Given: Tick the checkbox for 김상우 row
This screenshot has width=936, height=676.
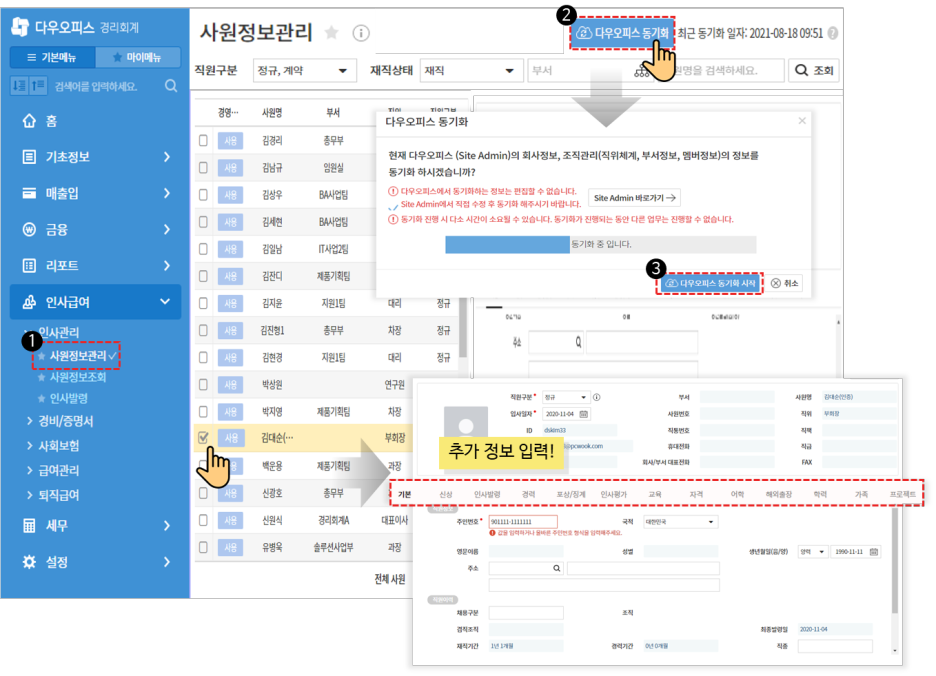Looking at the screenshot, I should pos(204,195).
